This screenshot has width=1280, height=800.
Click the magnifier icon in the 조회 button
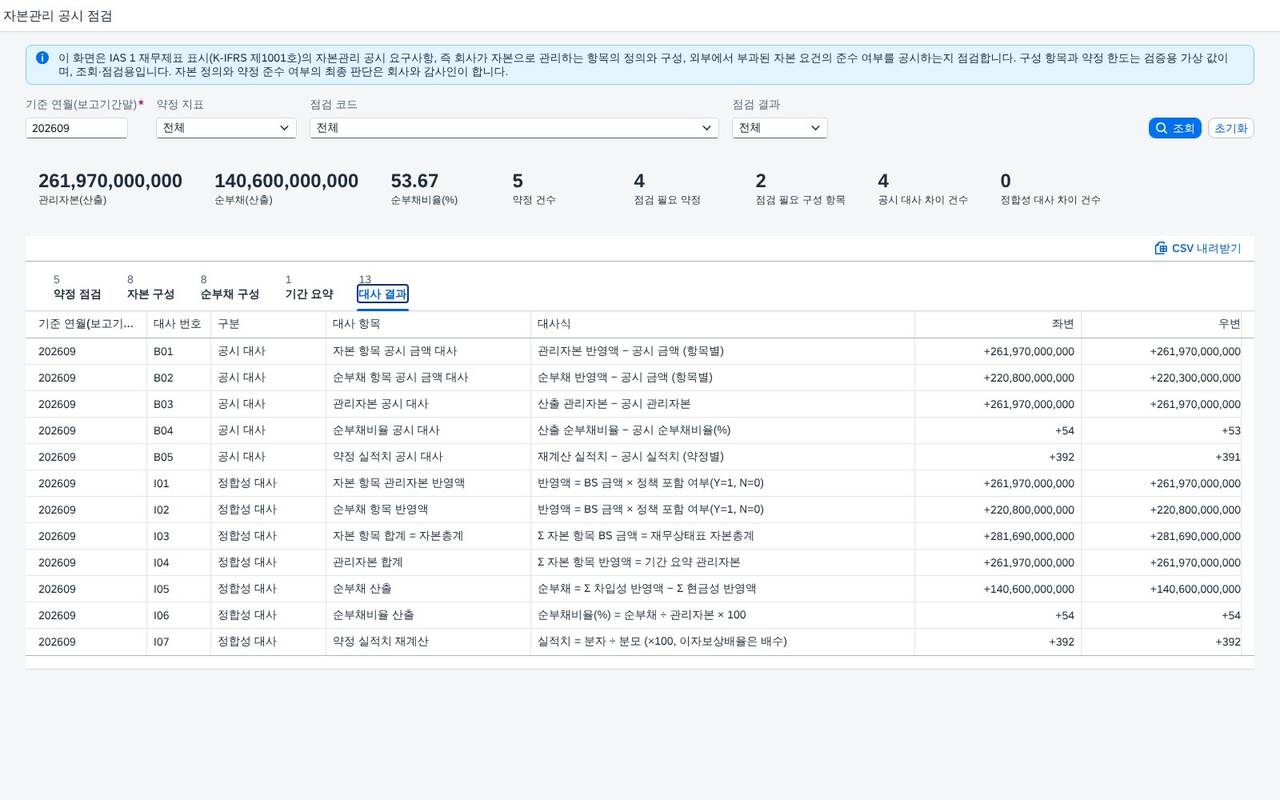1161,128
